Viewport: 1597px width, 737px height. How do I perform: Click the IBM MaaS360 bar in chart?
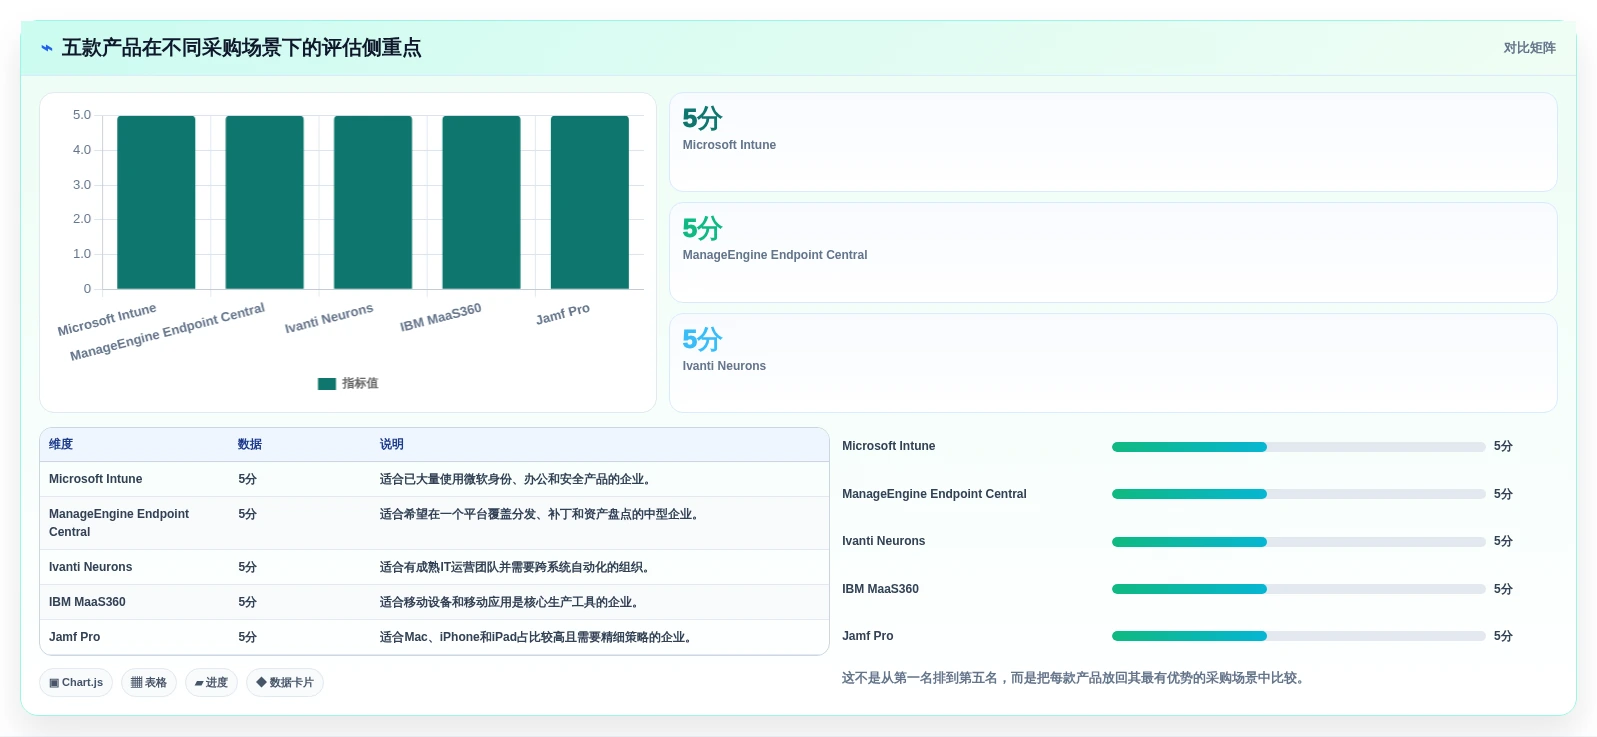[481, 203]
